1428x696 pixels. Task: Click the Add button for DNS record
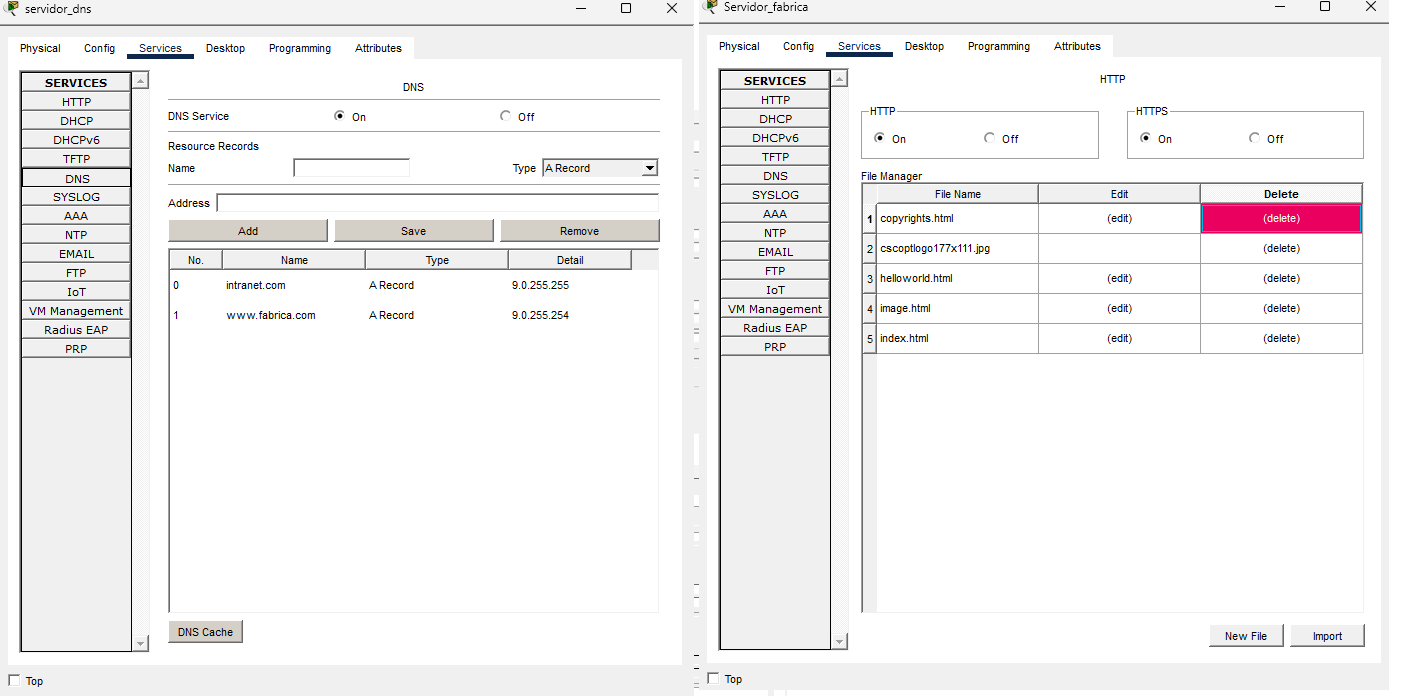[248, 231]
